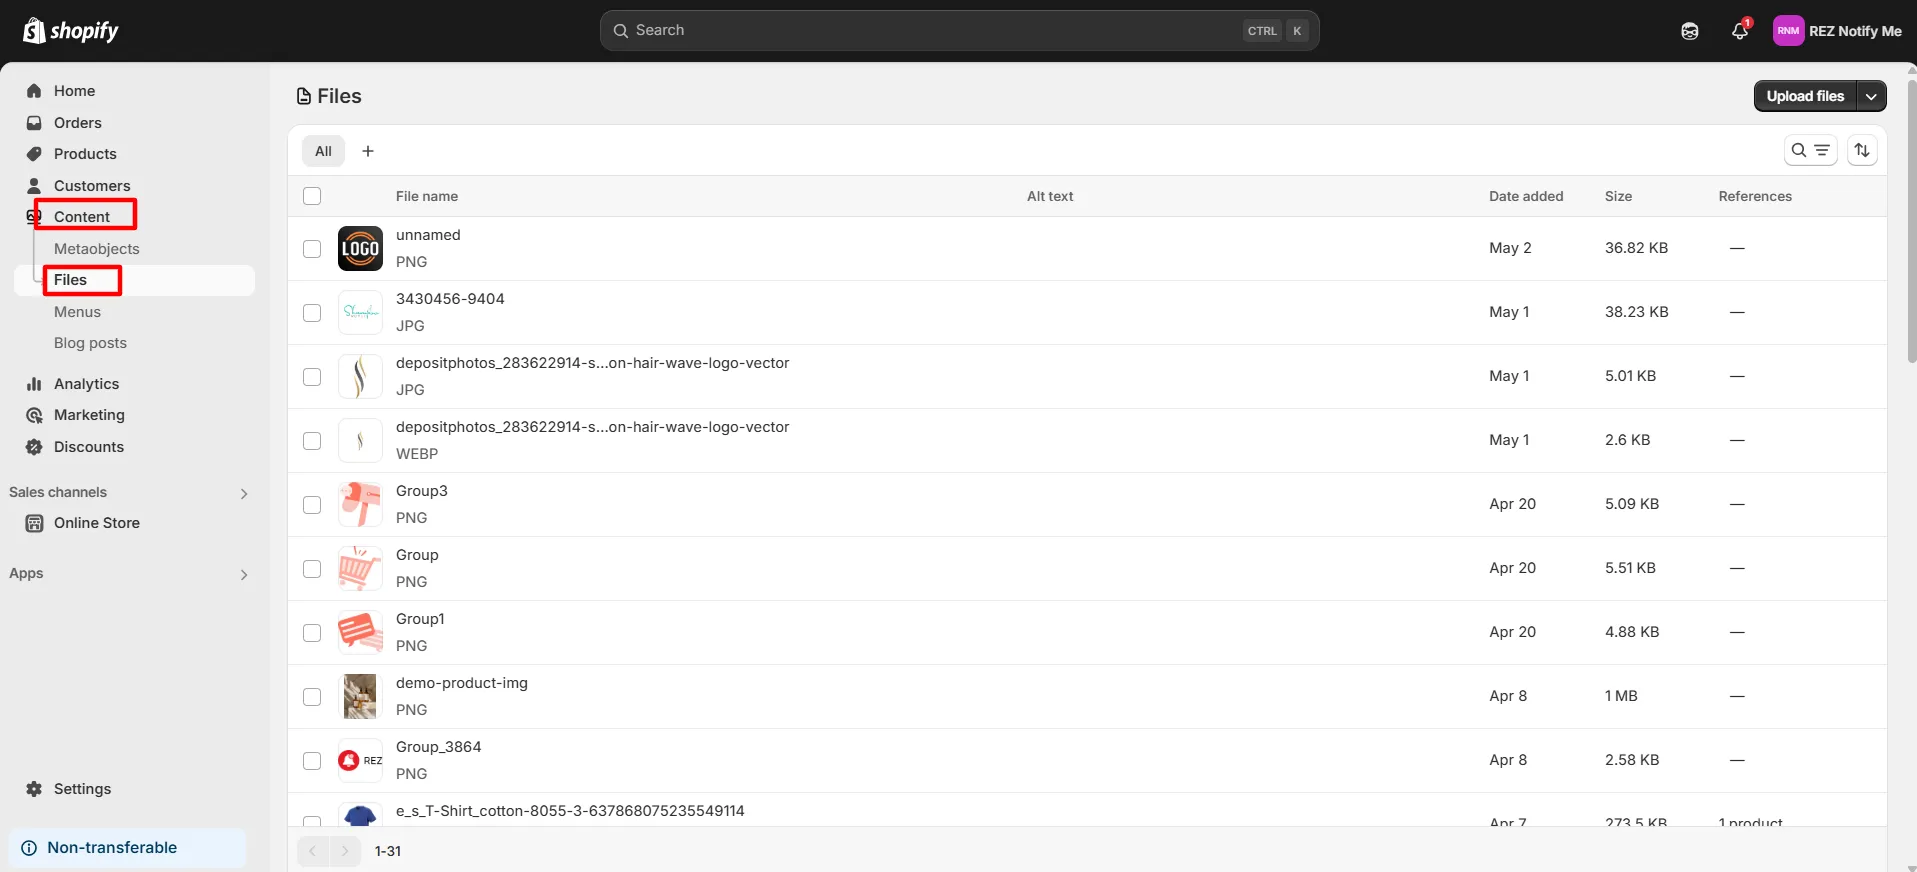Click the Online Store icon
Screen dimensions: 1917x872
tap(34, 523)
